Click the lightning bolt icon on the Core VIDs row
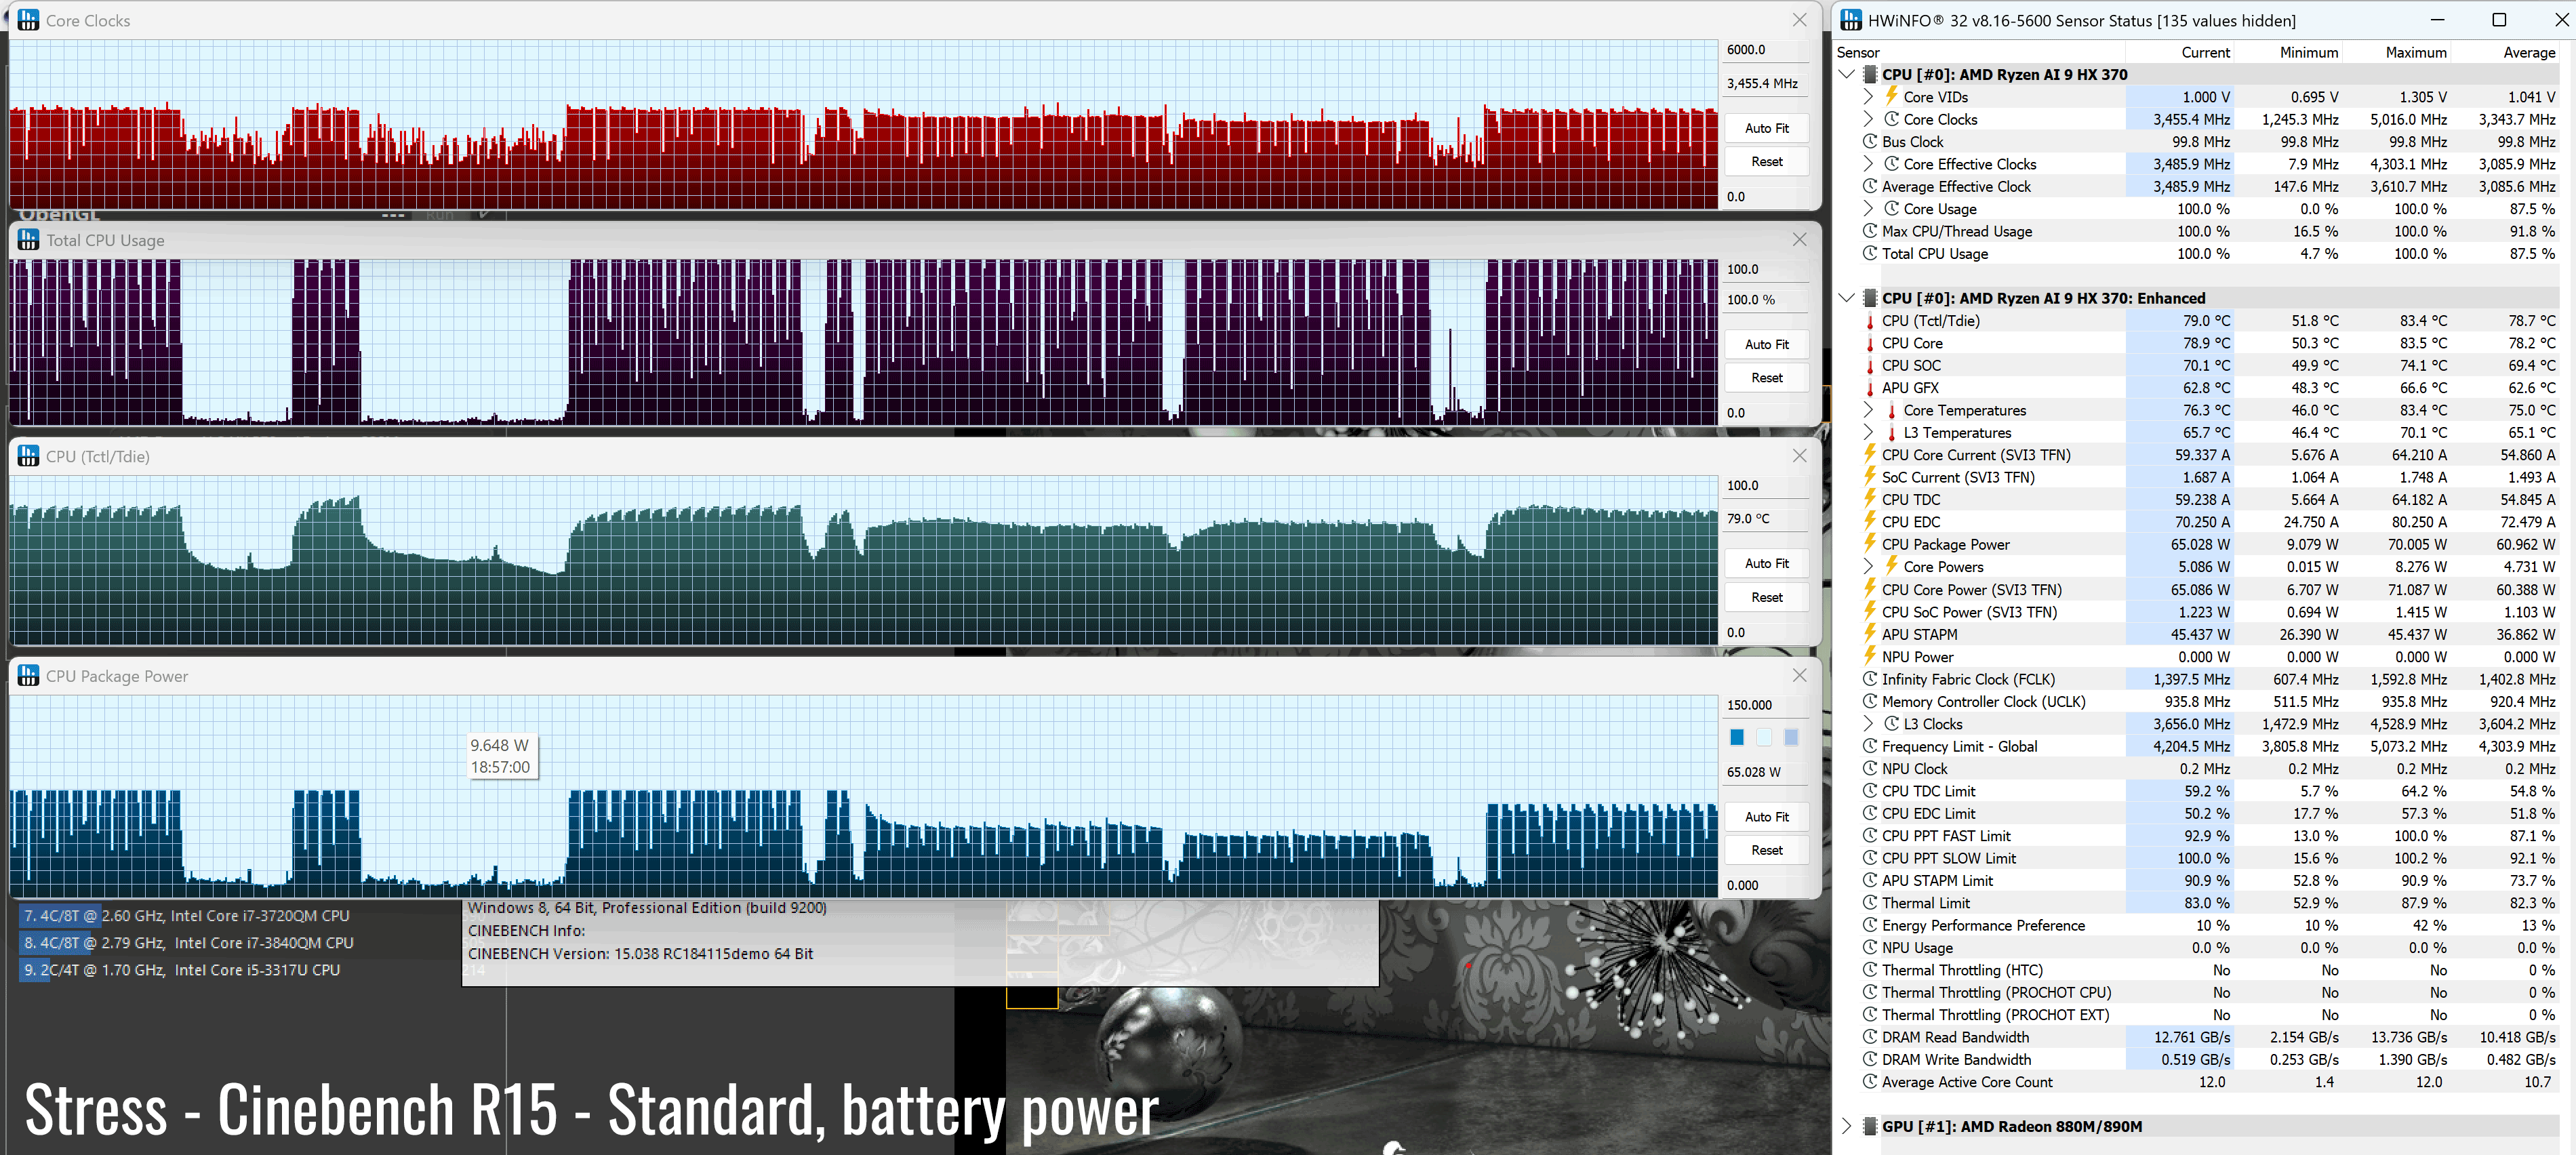This screenshot has height=1155, width=2576. 1891,96
